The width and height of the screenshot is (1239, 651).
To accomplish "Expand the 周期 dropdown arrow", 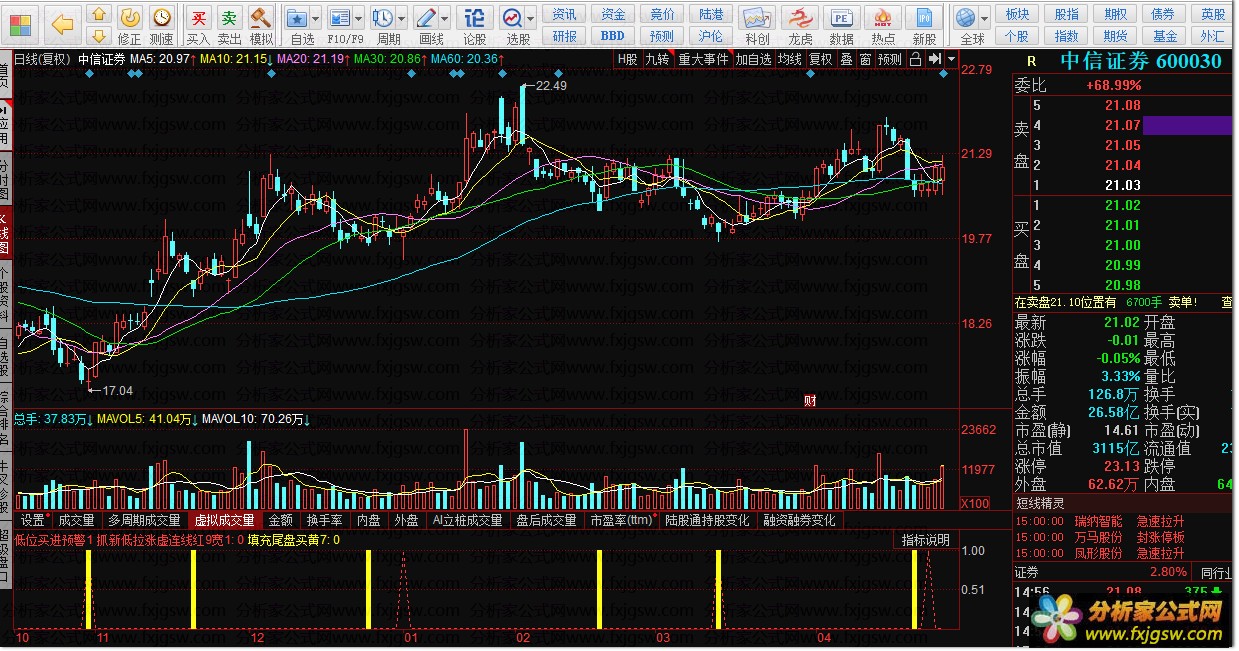I will click(x=401, y=18).
